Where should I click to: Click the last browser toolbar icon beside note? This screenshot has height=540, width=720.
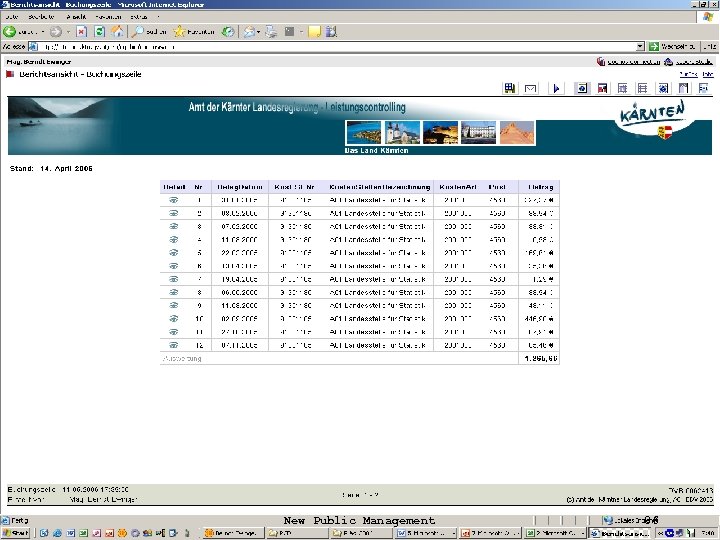click(x=331, y=32)
